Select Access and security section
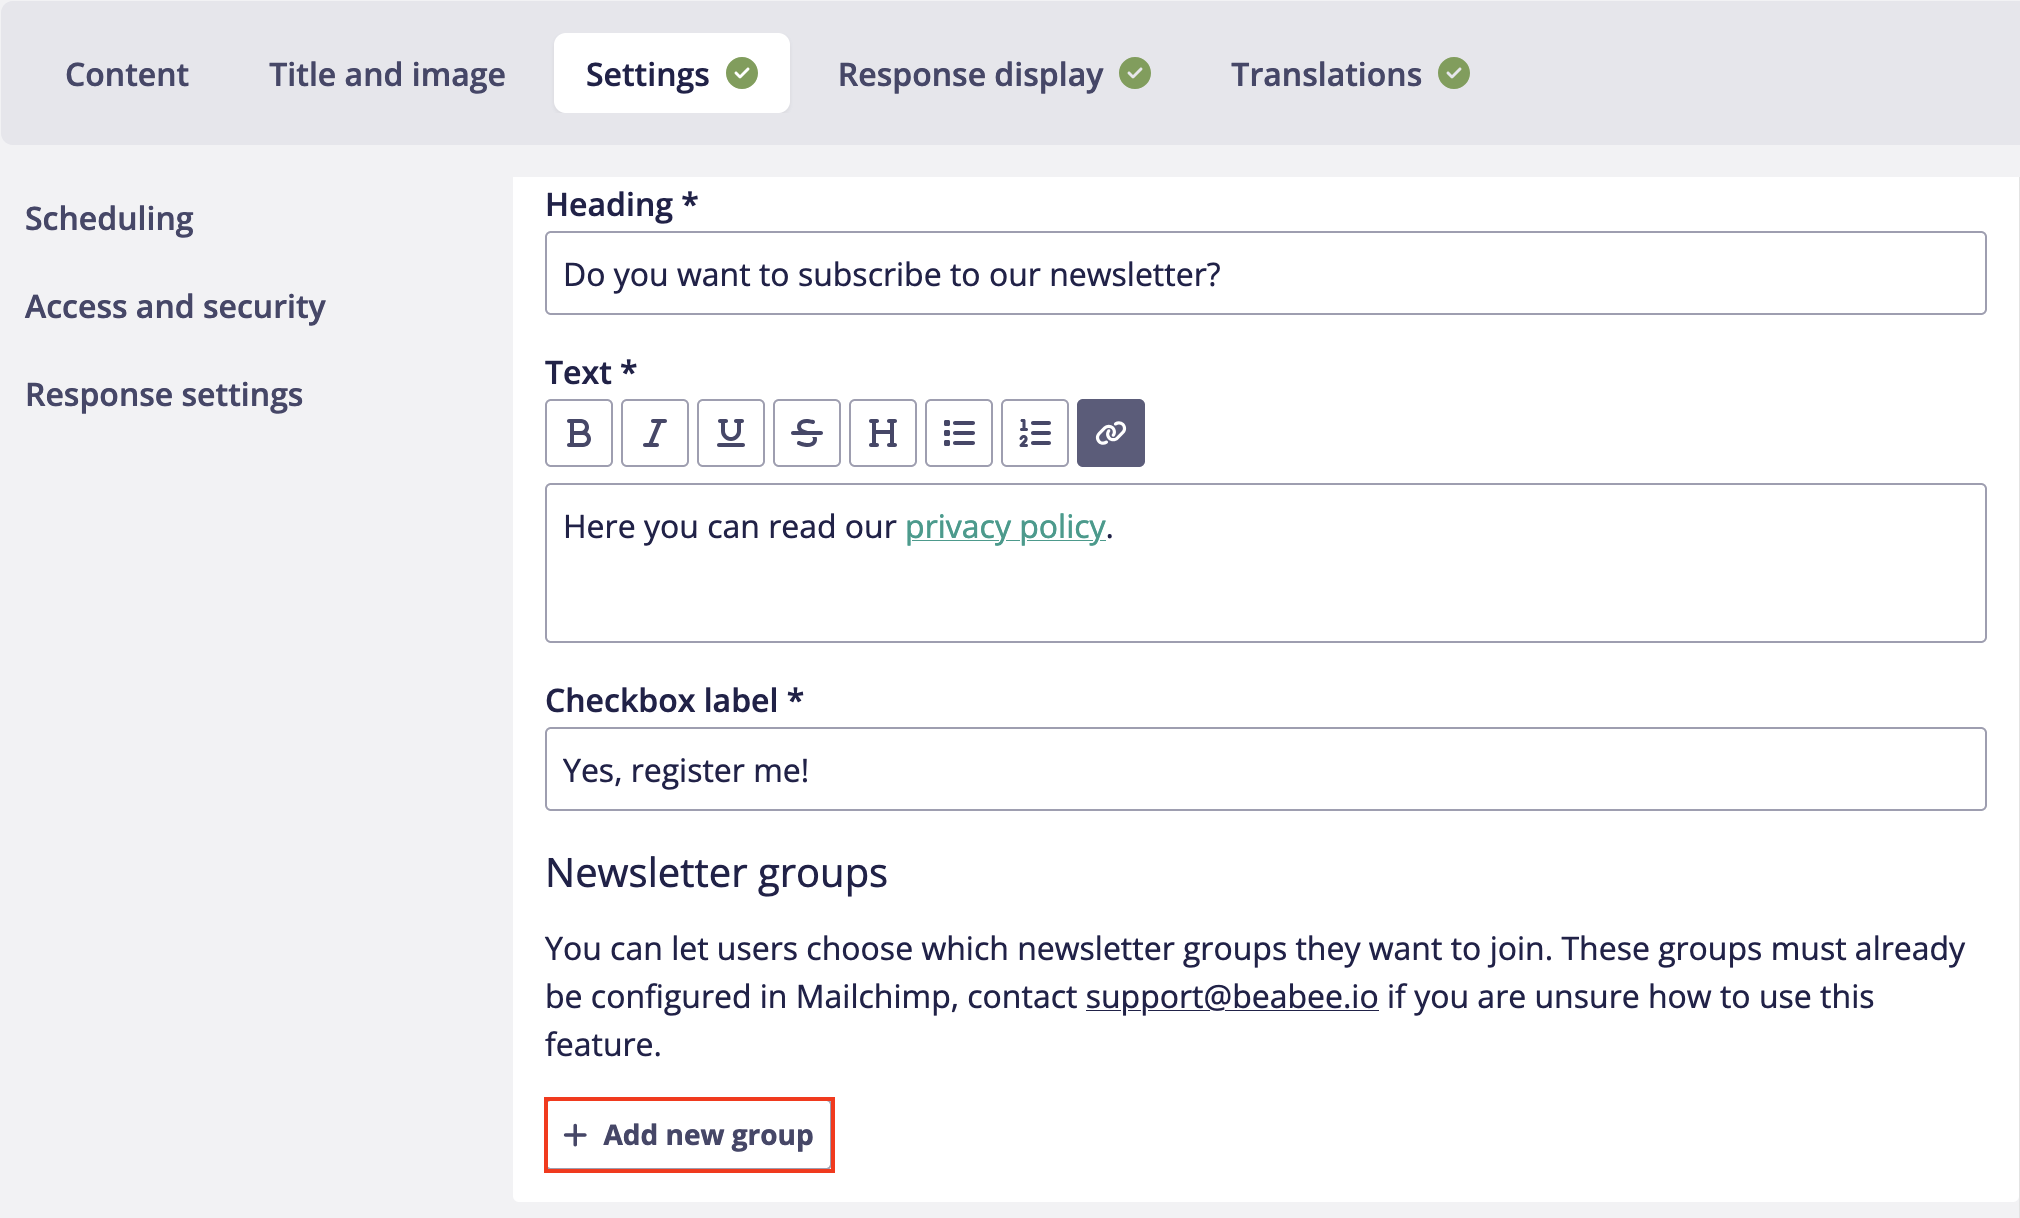 175,306
